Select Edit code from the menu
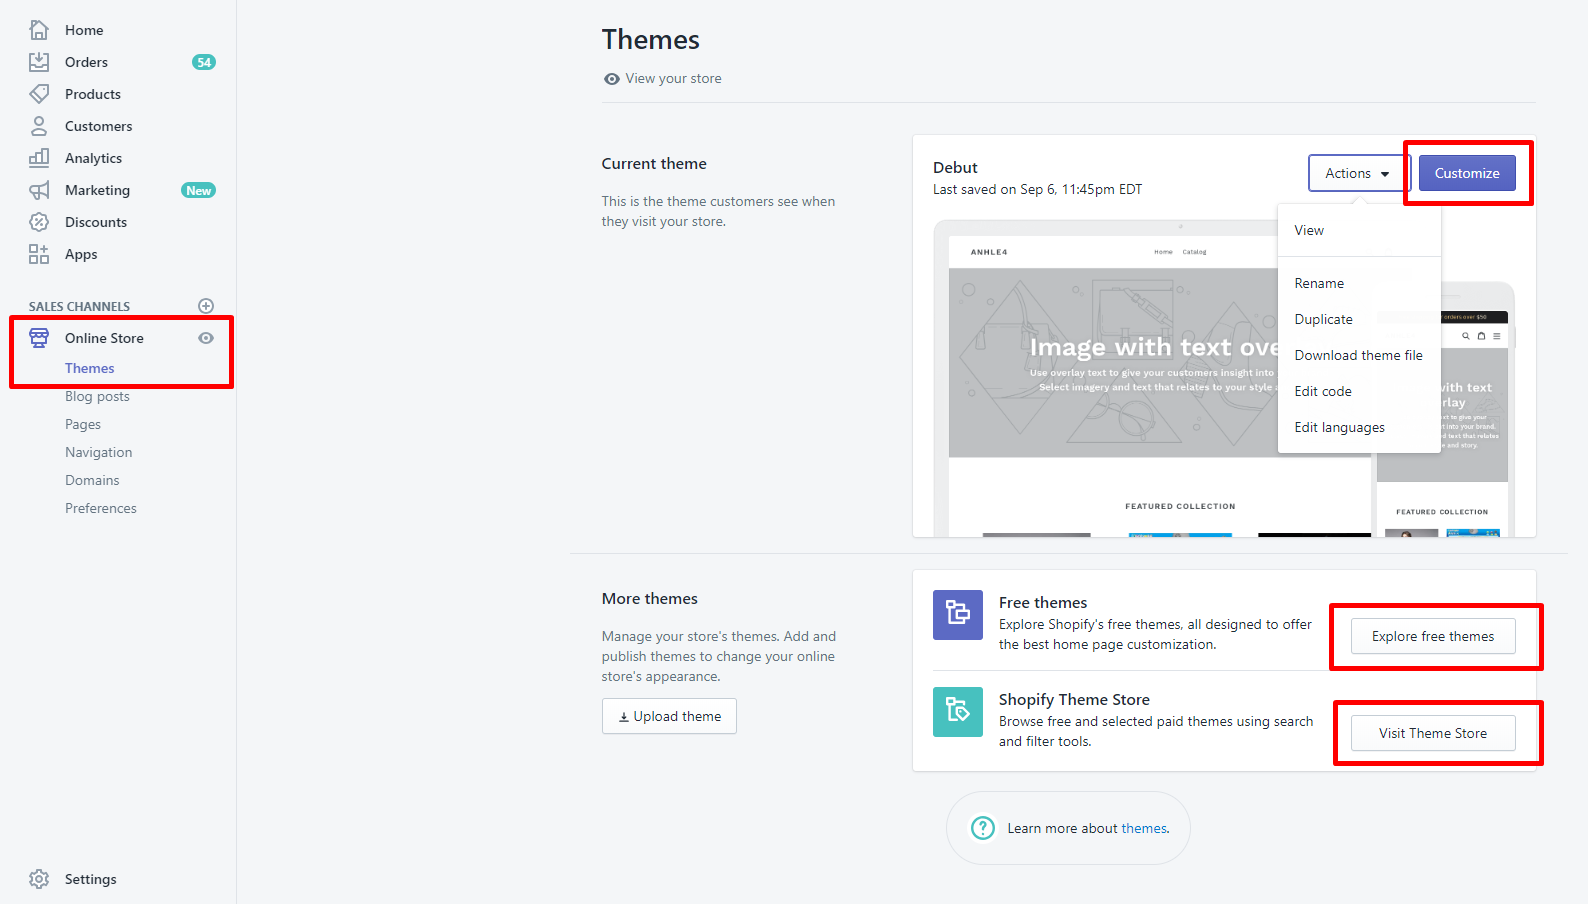 1359,391
